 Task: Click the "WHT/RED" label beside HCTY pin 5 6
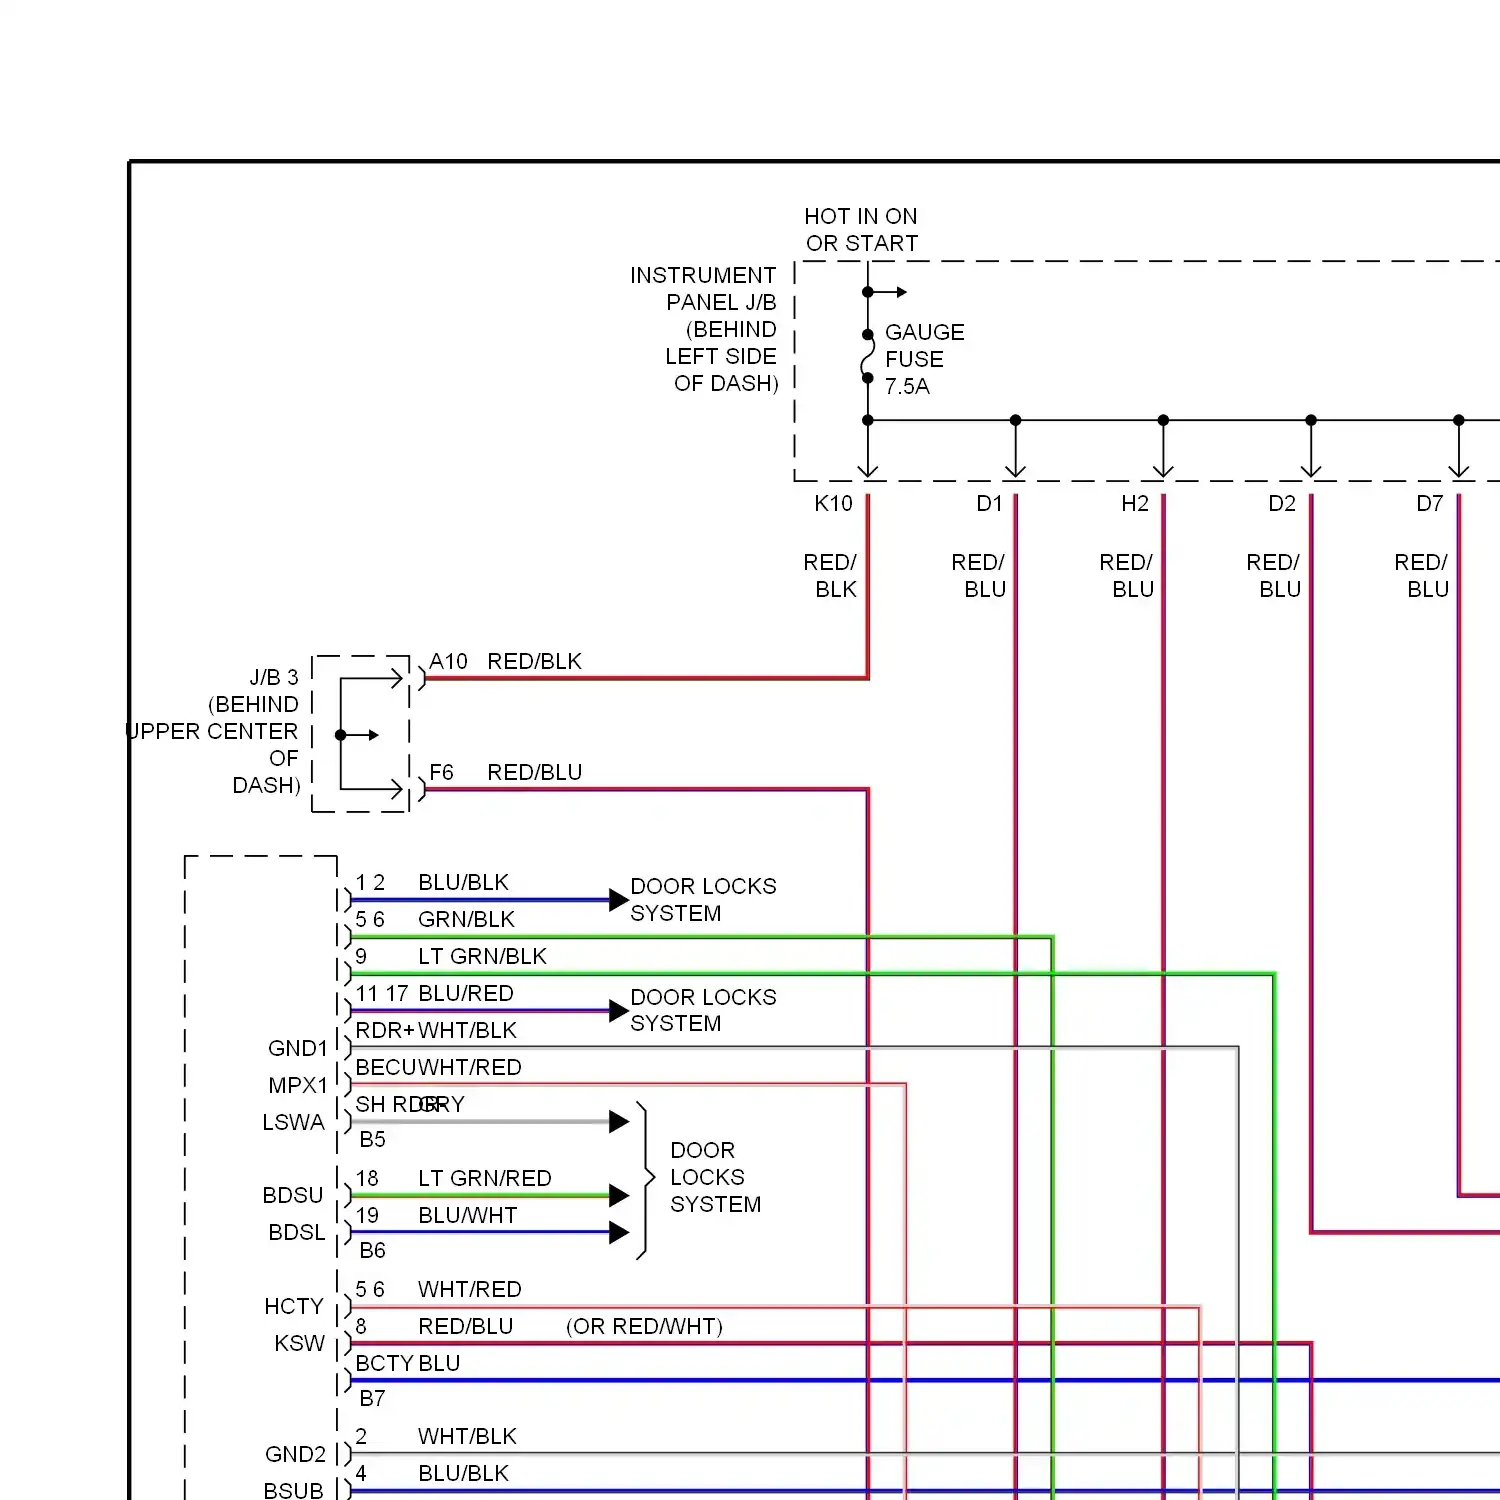(x=470, y=1289)
